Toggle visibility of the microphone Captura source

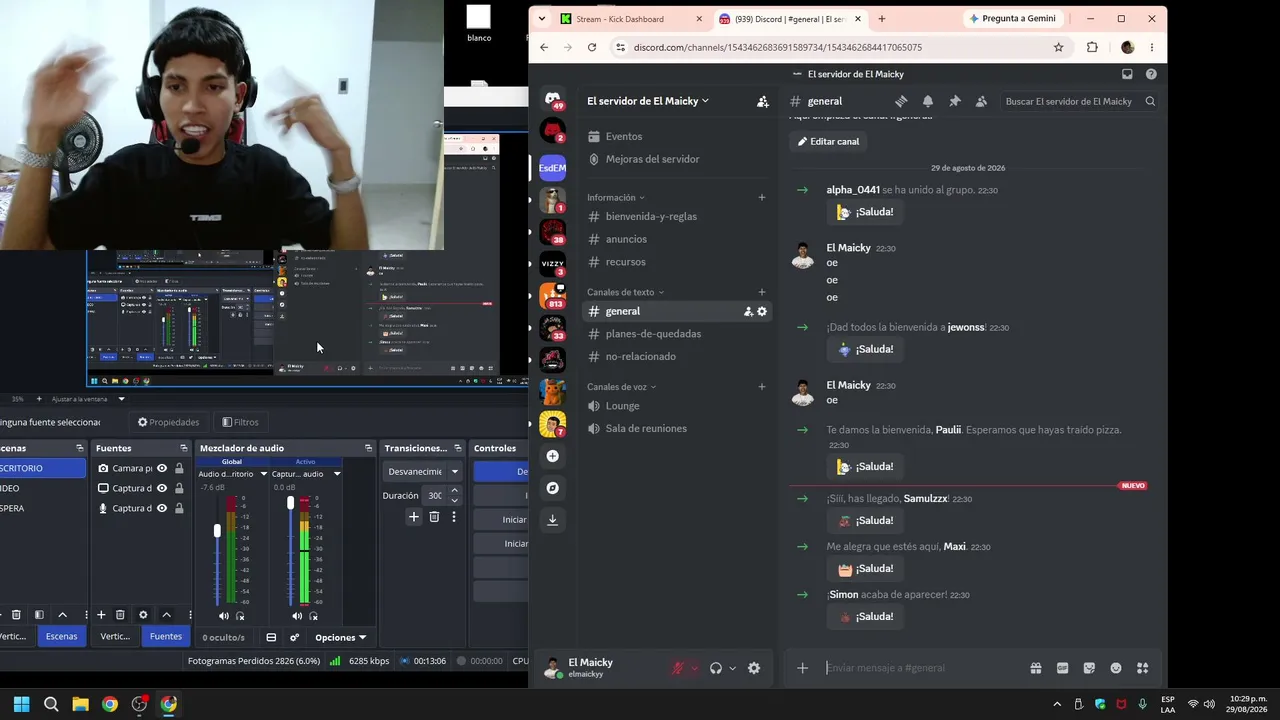click(x=162, y=508)
